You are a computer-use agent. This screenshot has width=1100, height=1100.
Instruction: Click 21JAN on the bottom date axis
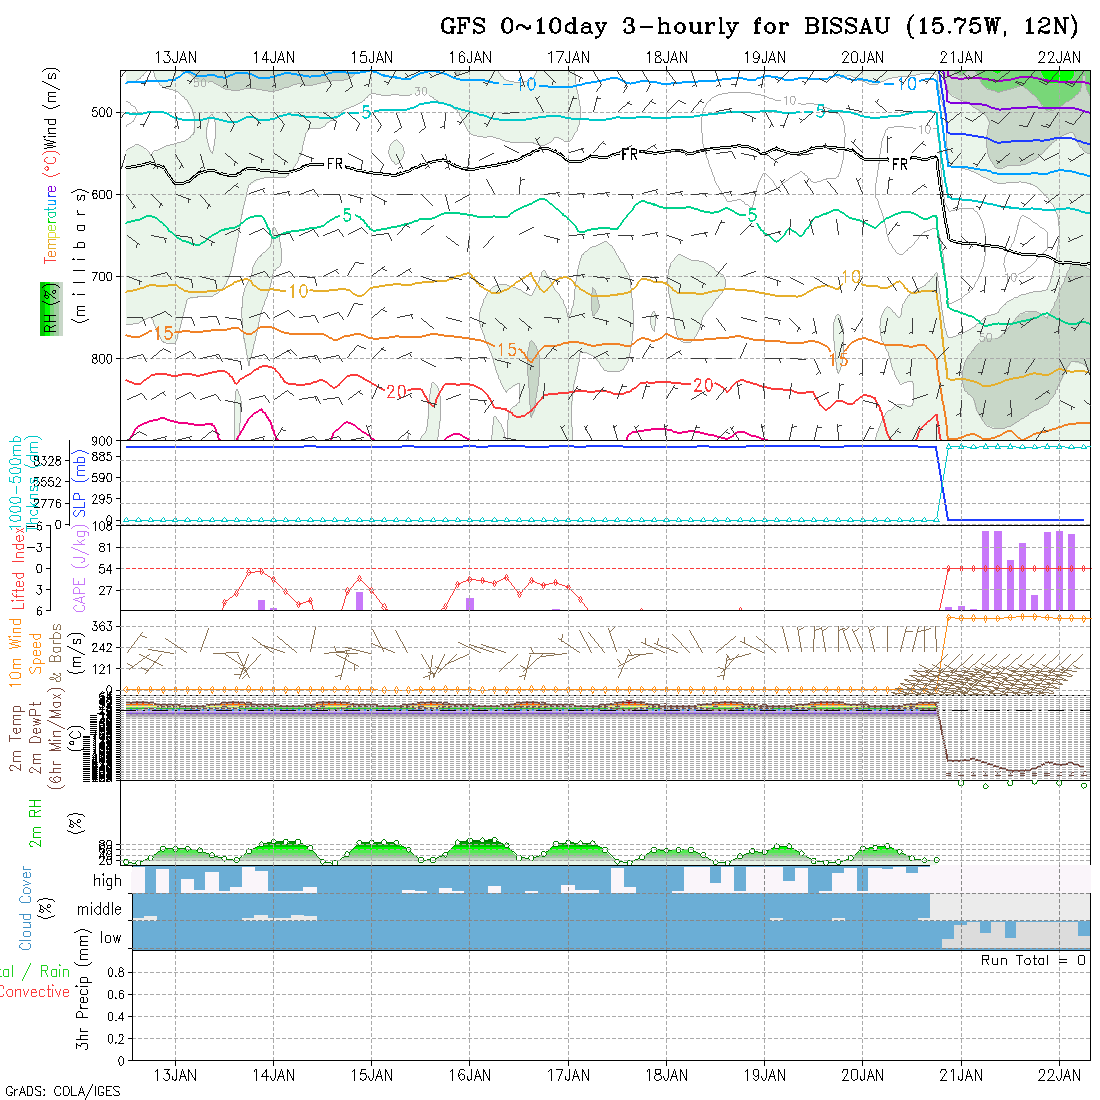point(961,1075)
